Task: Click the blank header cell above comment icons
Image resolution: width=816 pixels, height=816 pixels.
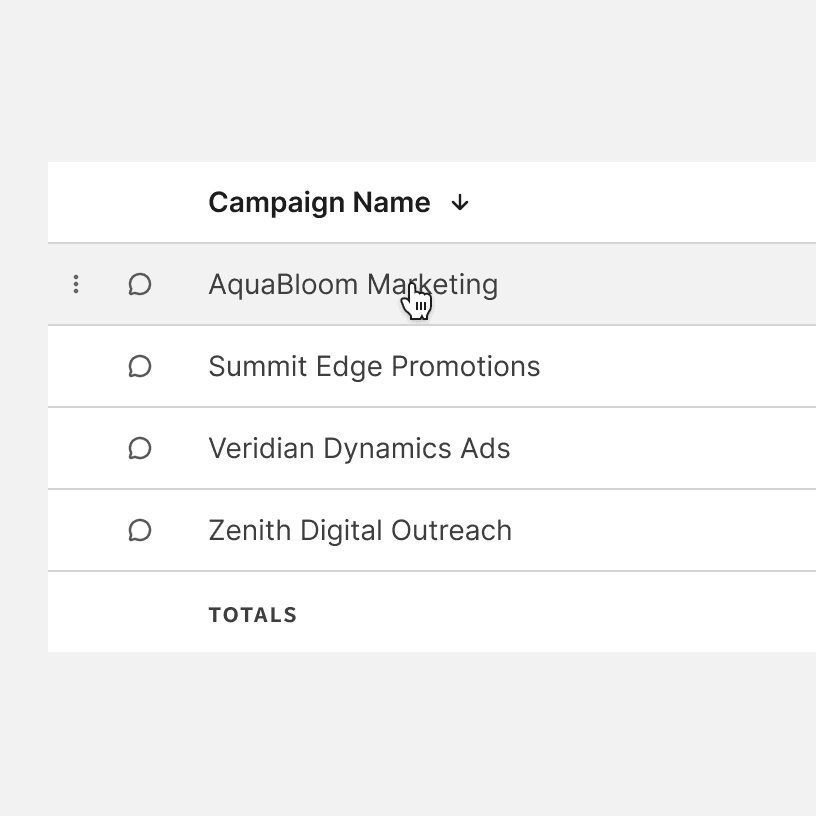Action: click(x=140, y=203)
